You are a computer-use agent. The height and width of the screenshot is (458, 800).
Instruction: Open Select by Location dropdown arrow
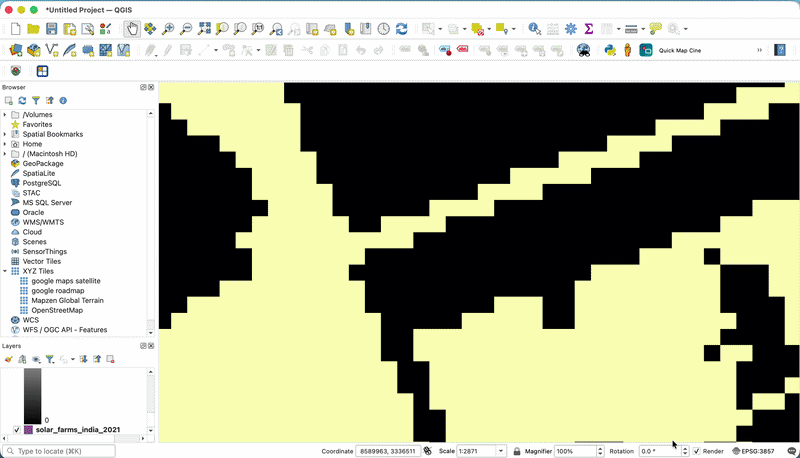(514, 29)
